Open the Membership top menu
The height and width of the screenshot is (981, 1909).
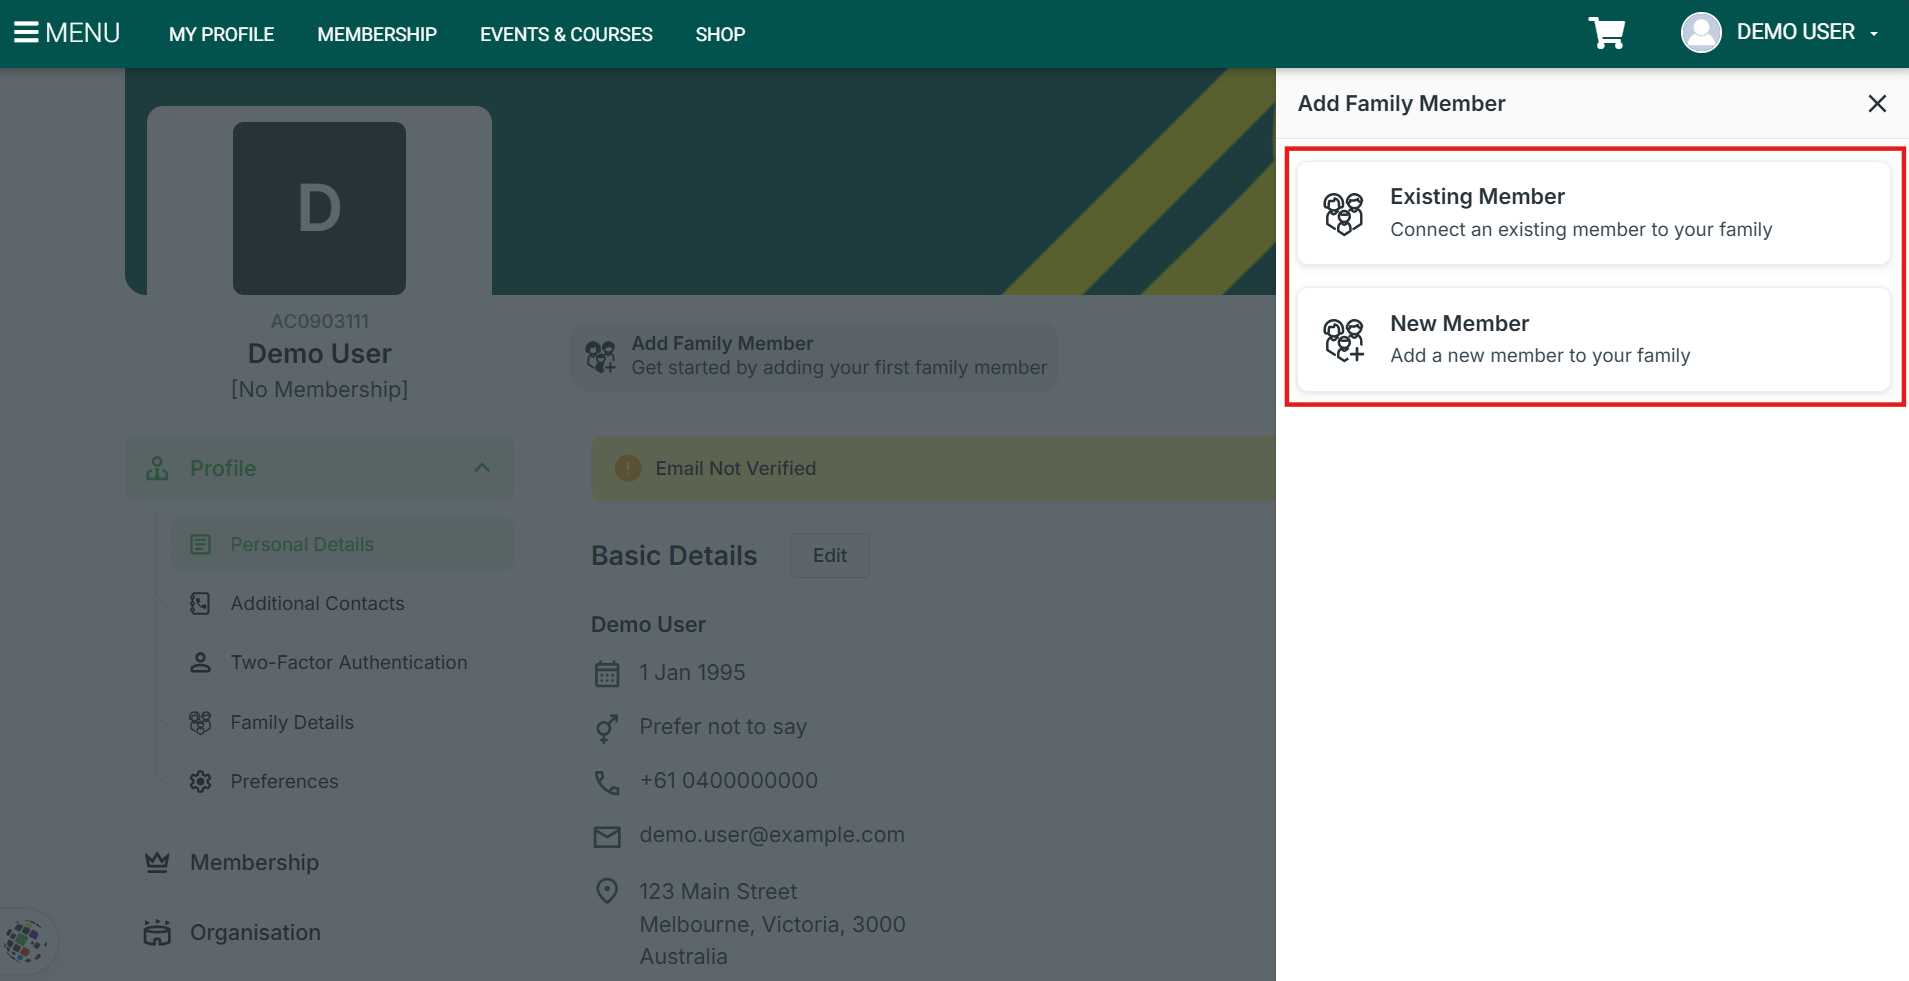click(x=377, y=34)
